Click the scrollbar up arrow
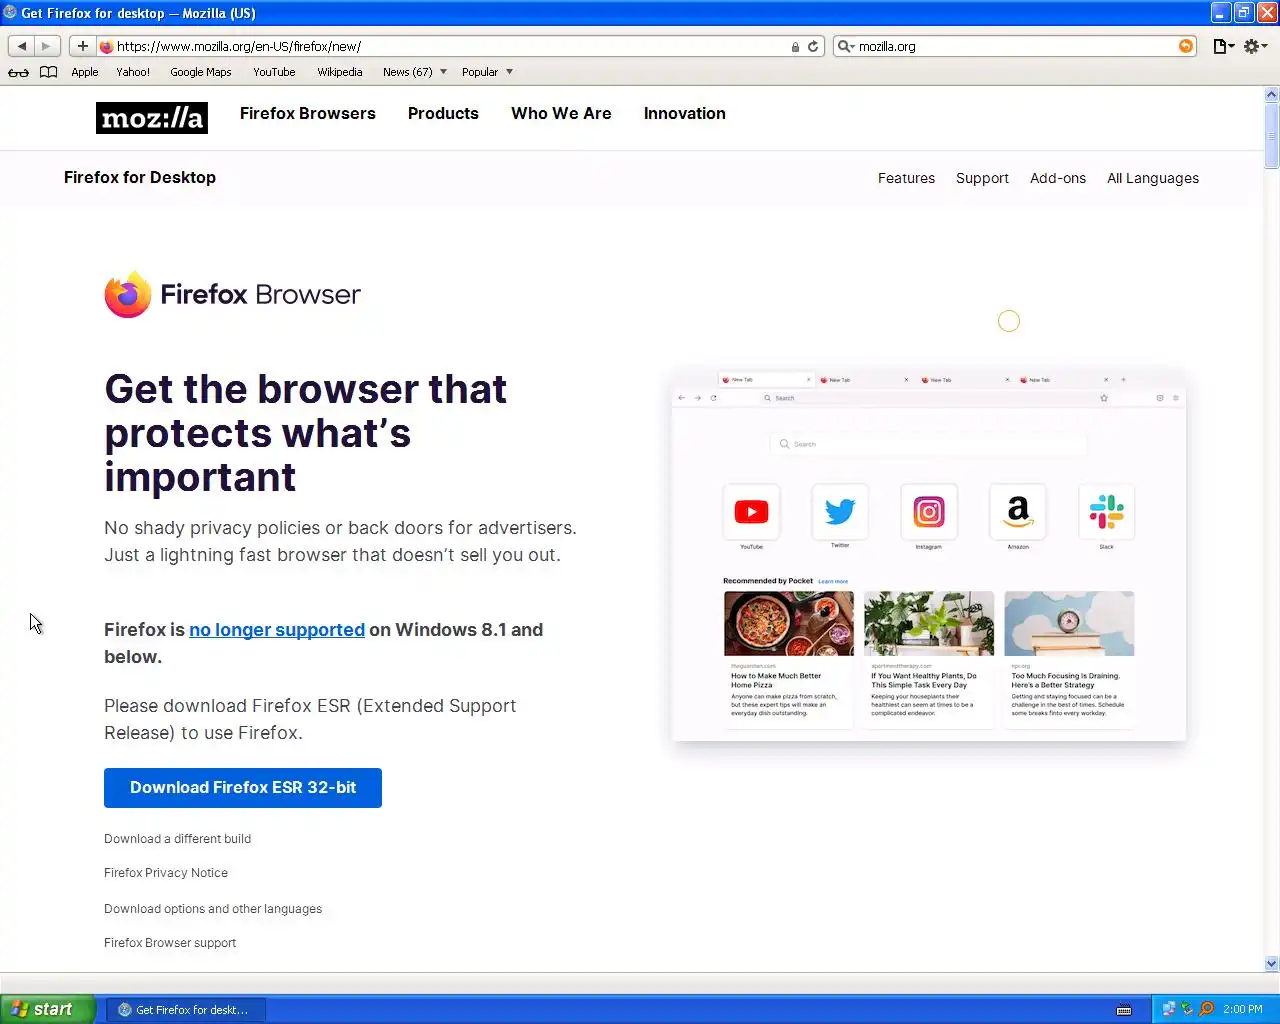 (x=1272, y=95)
